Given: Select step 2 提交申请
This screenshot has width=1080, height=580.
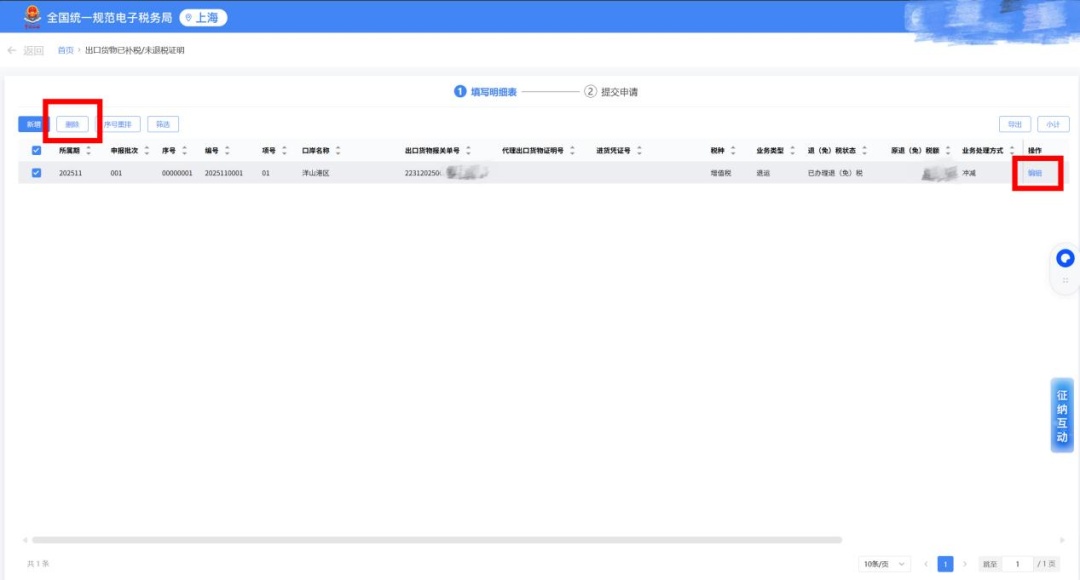Looking at the screenshot, I should tap(611, 92).
